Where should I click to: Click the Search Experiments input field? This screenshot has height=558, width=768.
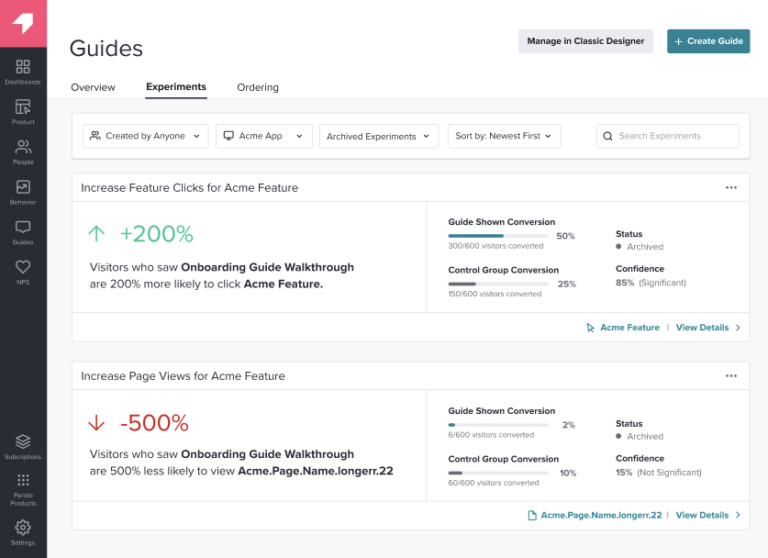click(668, 136)
